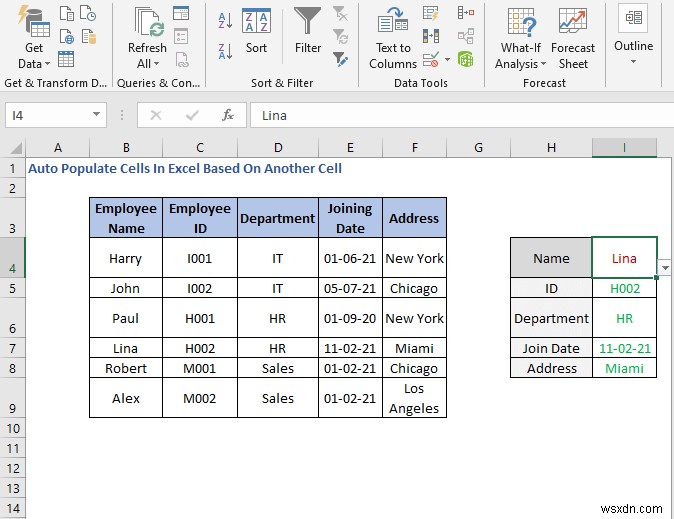Select the 'Employee Name' header cell
Viewport: 674px width, 519px height.
pyautogui.click(x=126, y=218)
